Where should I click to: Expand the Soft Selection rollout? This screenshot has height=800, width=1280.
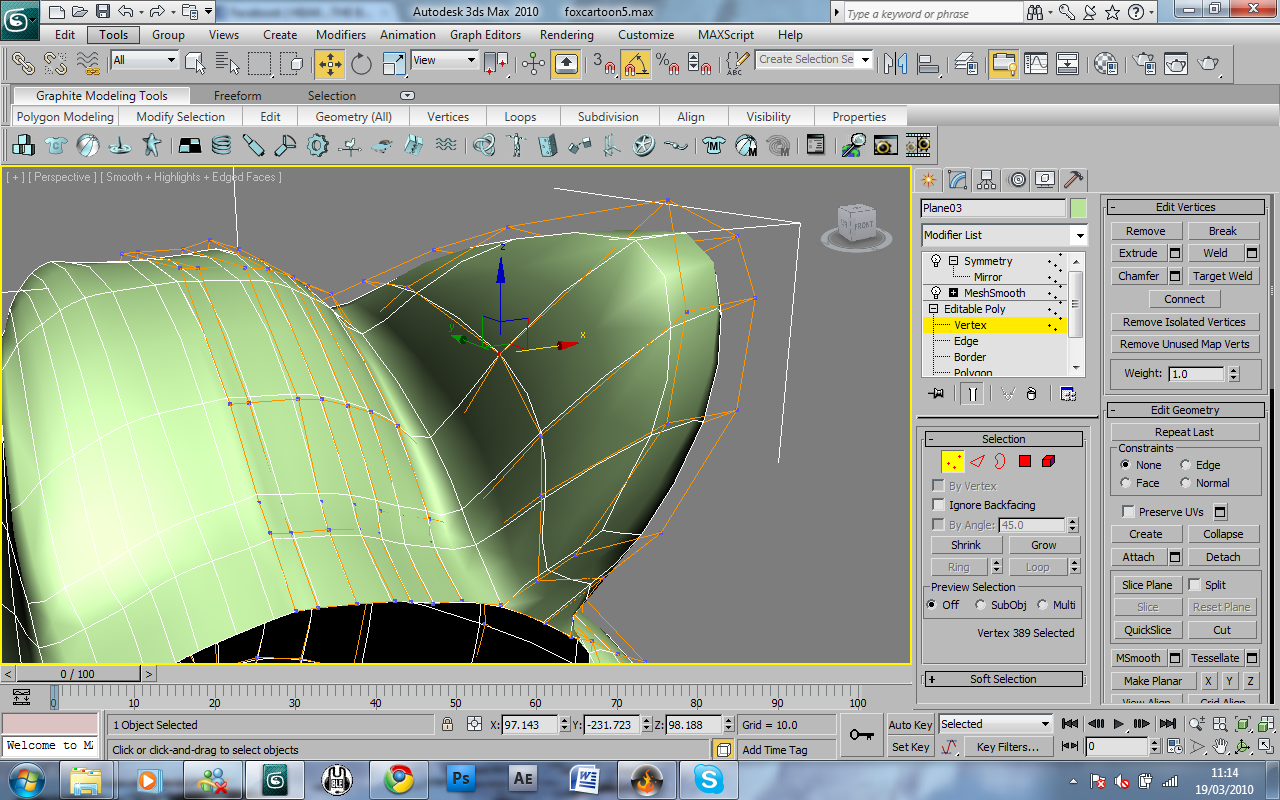click(1003, 679)
